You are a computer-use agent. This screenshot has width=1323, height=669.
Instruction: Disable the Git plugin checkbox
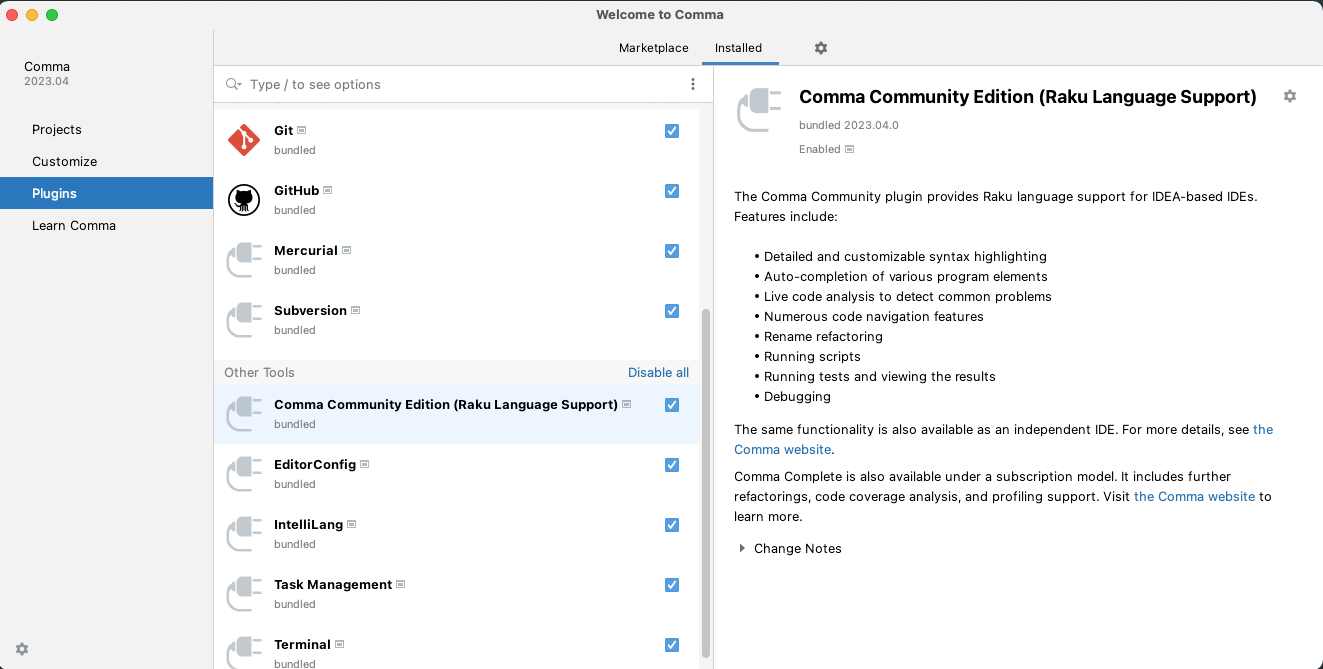tap(672, 131)
